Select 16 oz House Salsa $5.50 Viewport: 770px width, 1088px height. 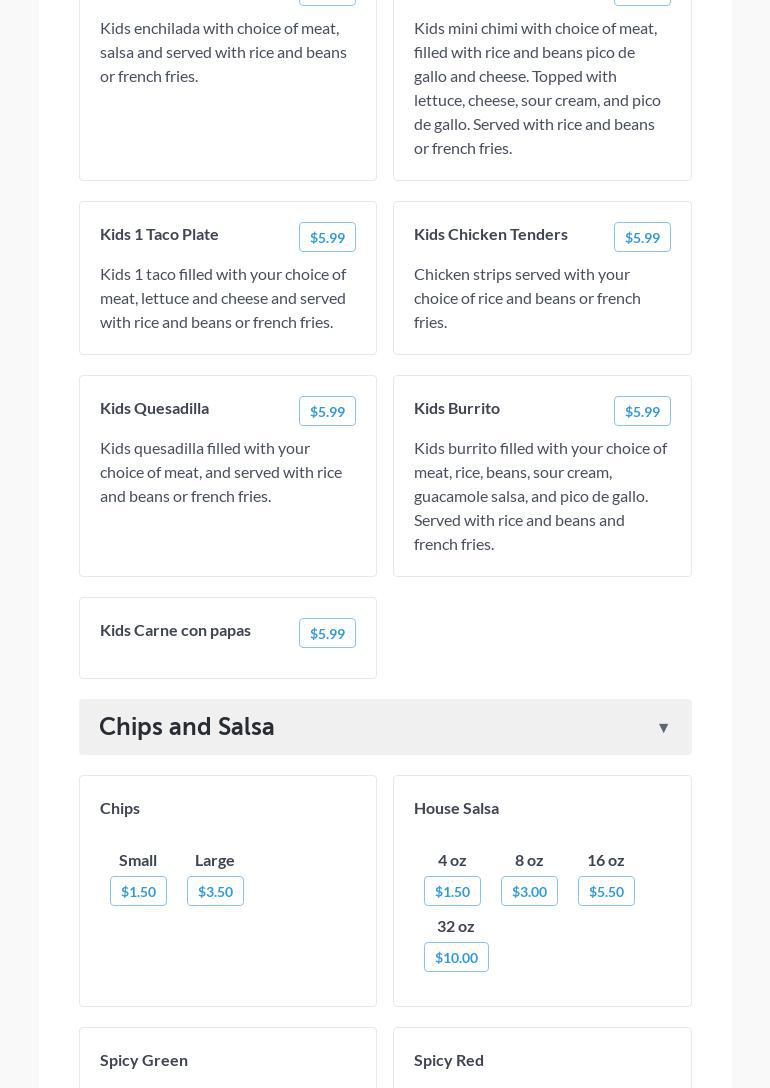point(606,891)
